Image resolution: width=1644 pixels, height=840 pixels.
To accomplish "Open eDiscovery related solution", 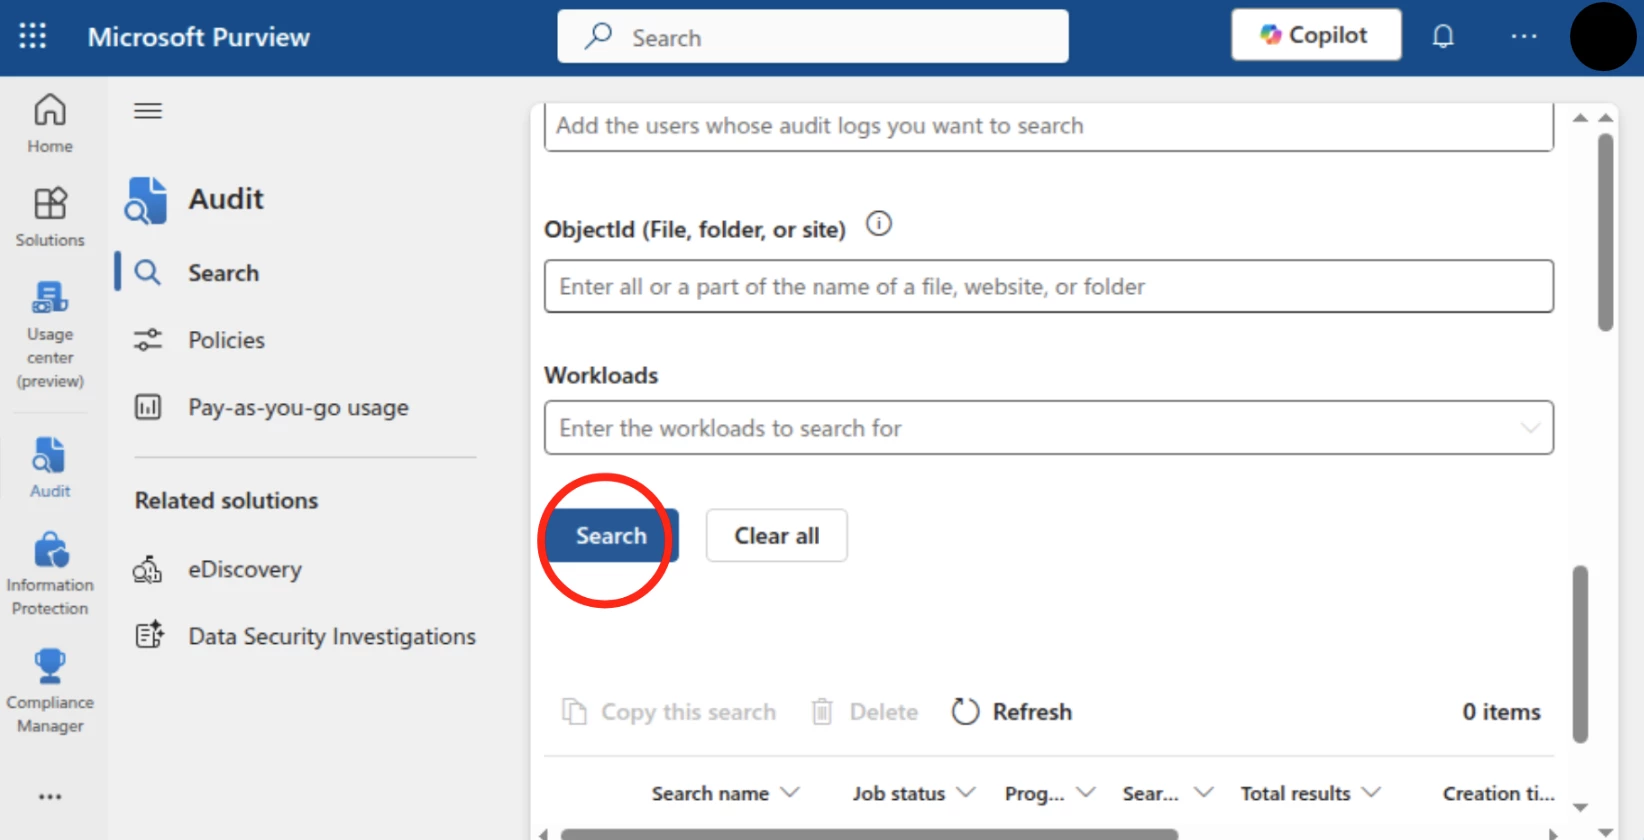I will point(244,569).
